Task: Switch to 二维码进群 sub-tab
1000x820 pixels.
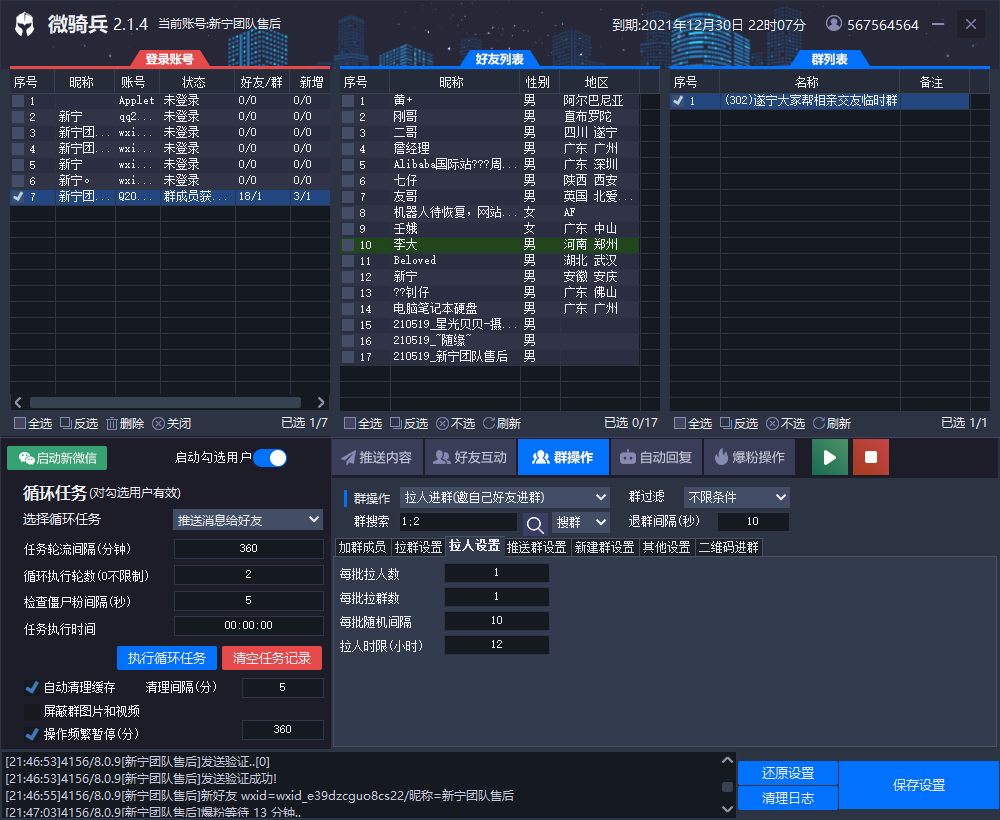Action: pos(729,547)
